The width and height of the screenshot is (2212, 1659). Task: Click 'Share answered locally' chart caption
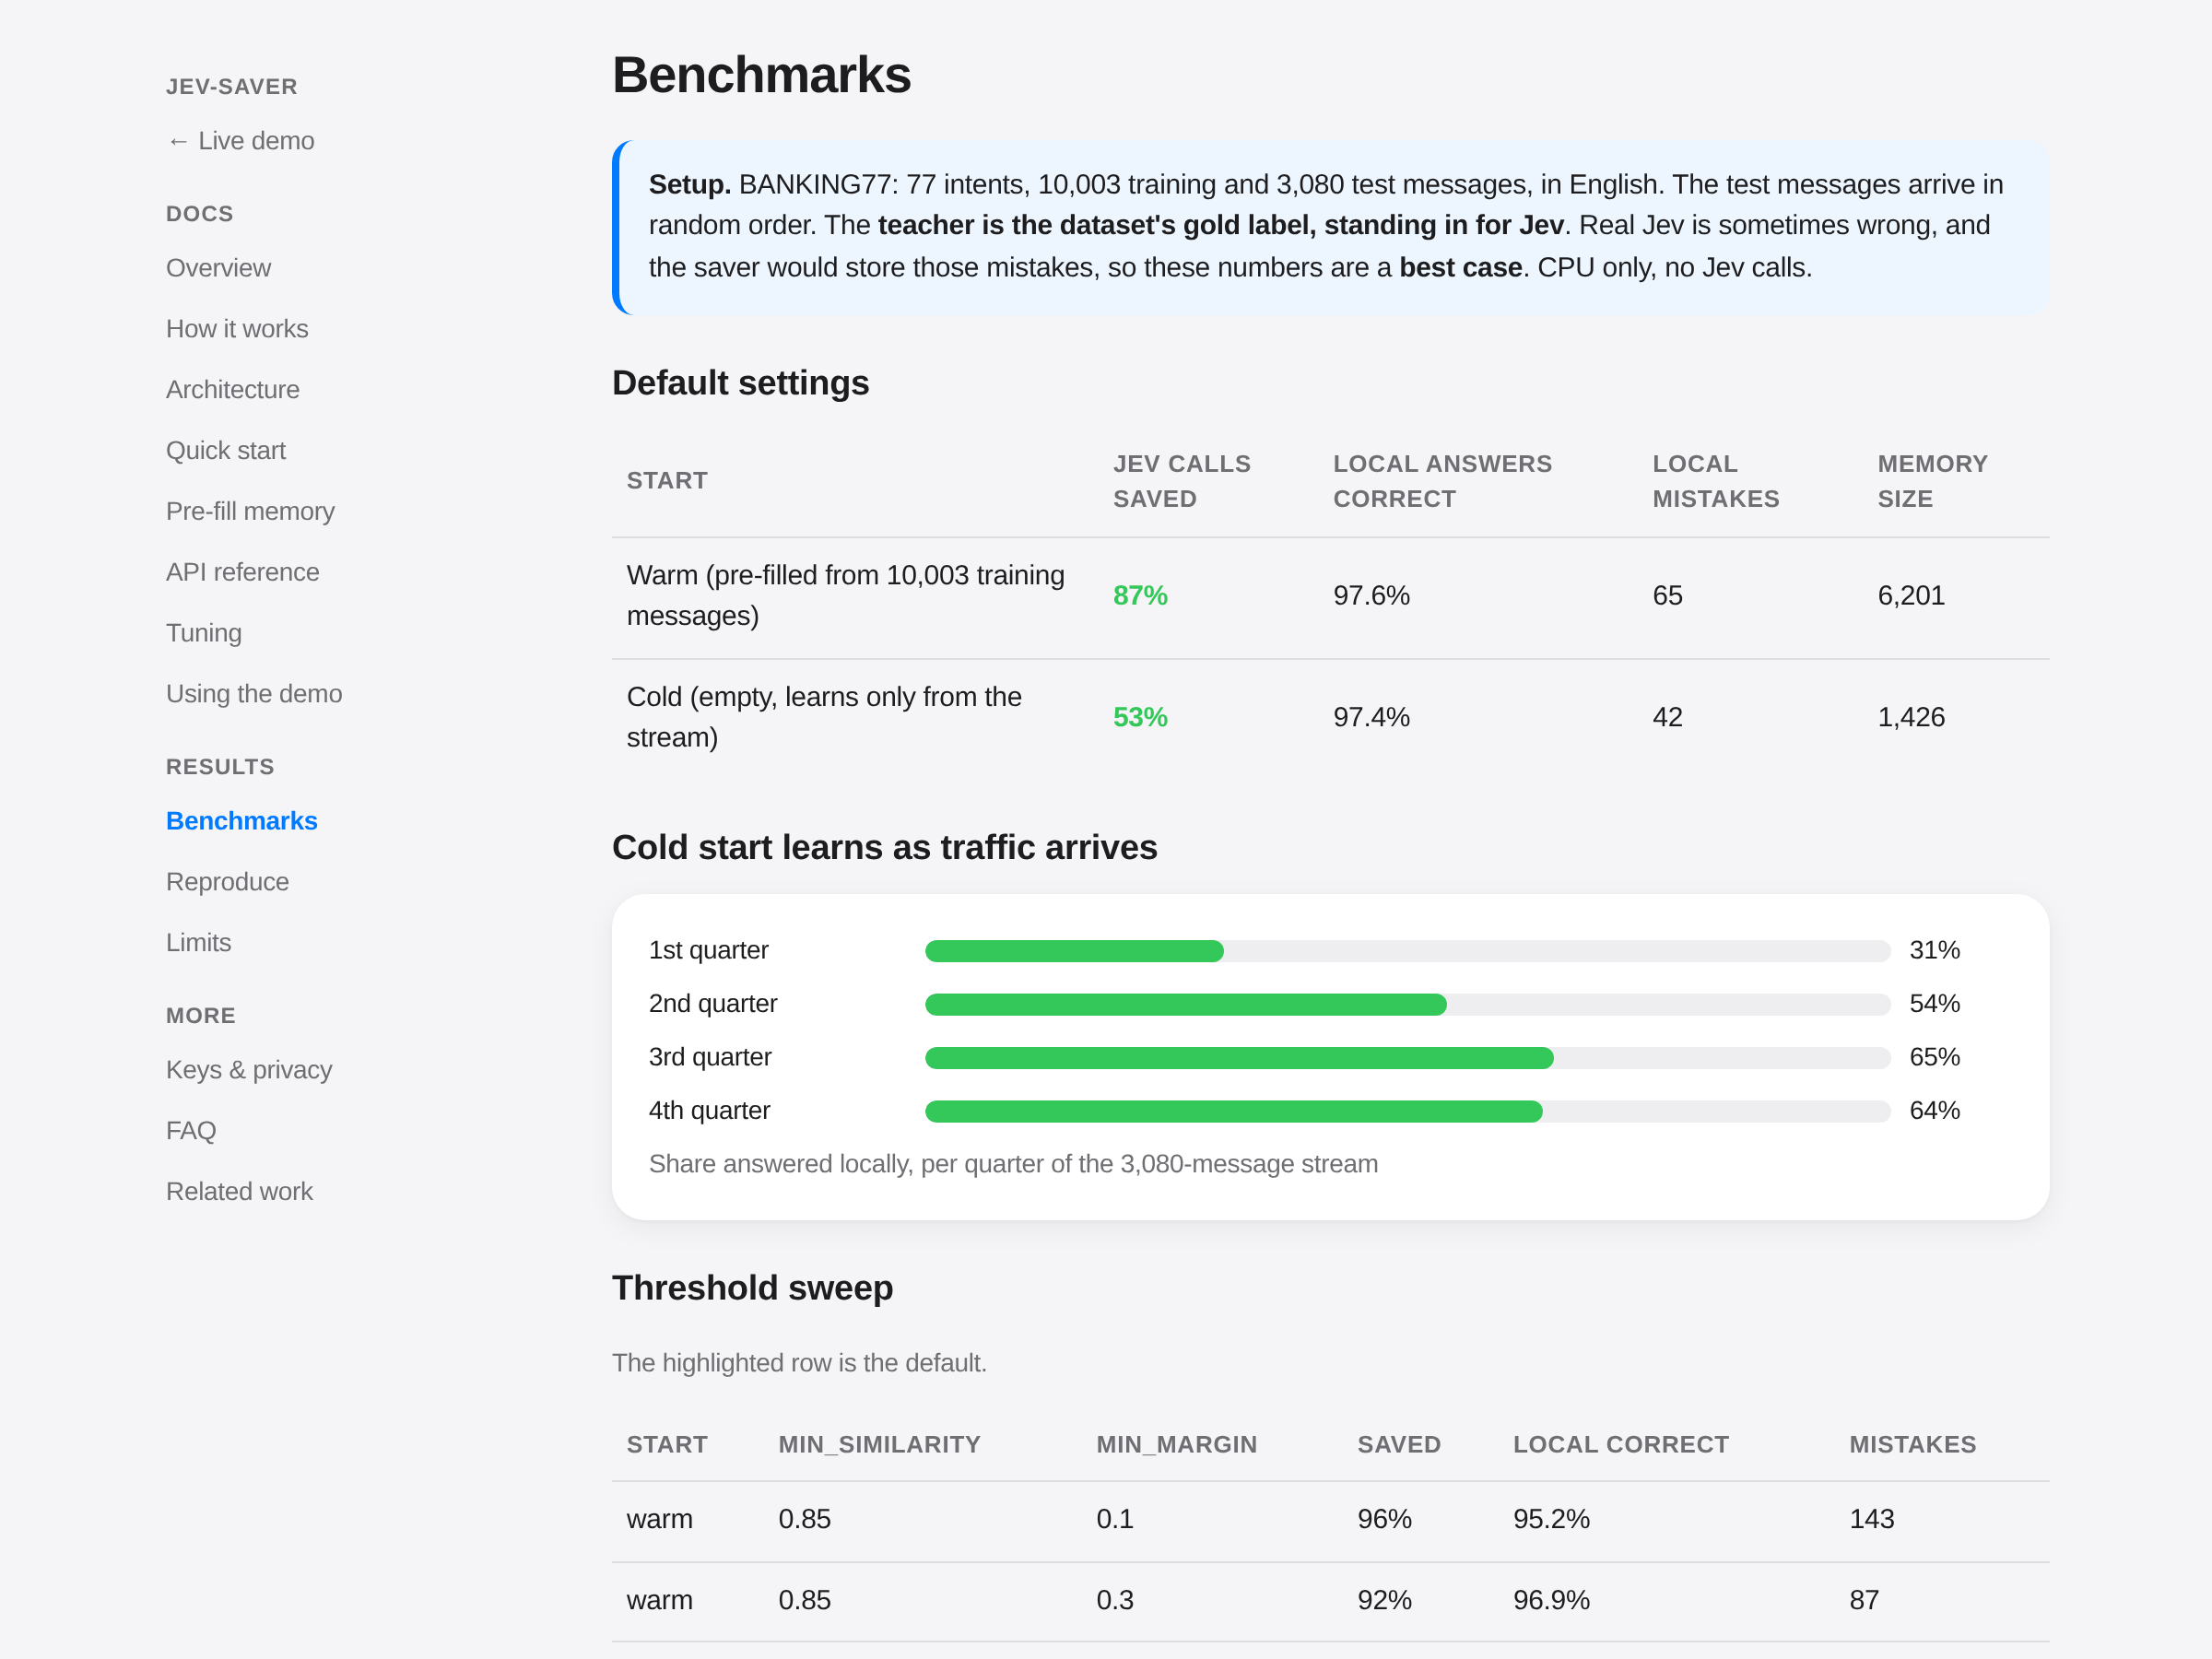point(1013,1165)
